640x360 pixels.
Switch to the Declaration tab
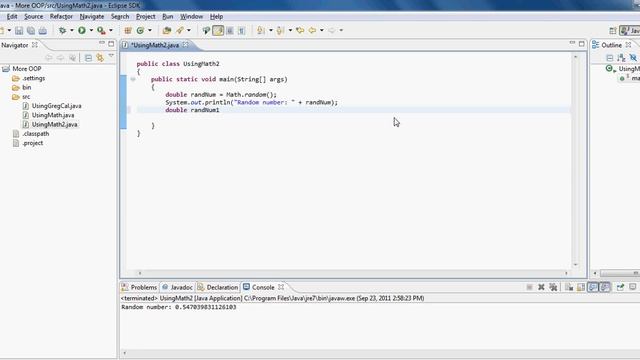tap(218, 287)
